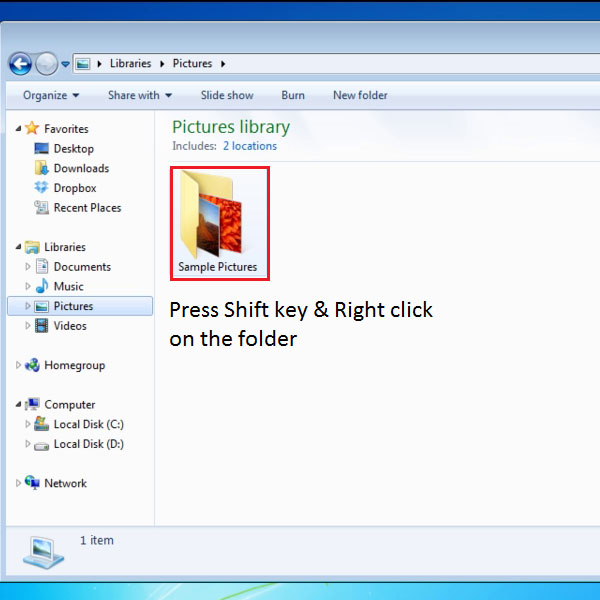Open the chevron between Libraries and Pictures
This screenshot has height=600, width=600.
coord(162,64)
